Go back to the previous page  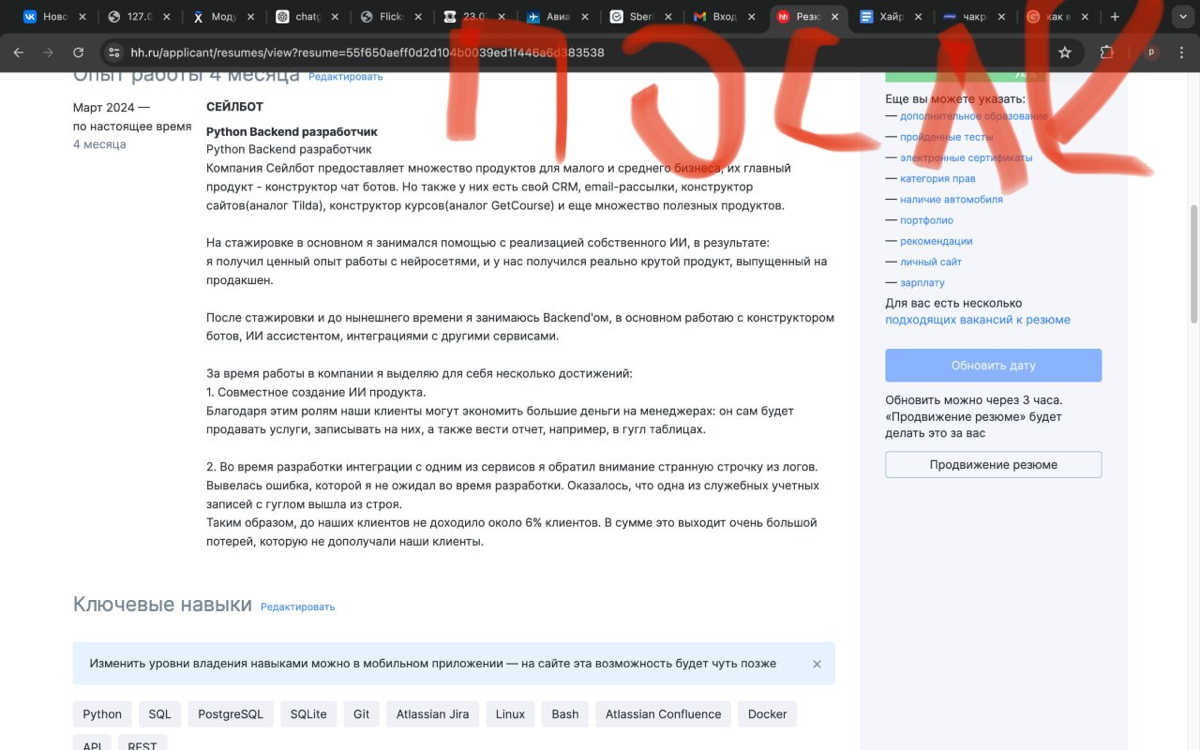coord(18,53)
